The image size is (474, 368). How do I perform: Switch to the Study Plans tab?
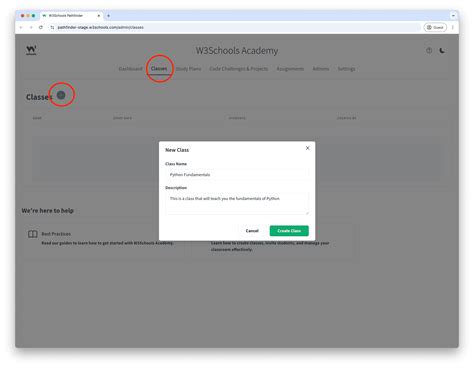click(x=189, y=69)
